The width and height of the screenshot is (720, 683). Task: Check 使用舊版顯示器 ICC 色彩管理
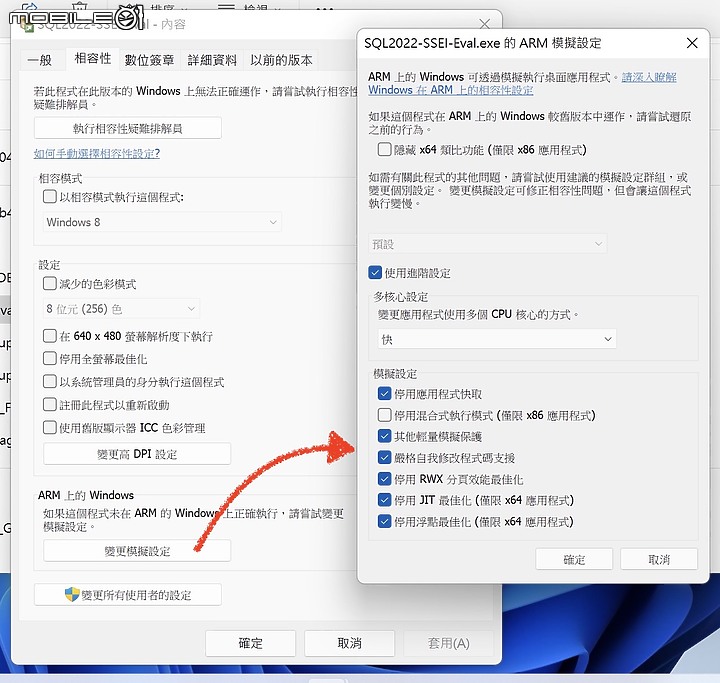[50, 427]
